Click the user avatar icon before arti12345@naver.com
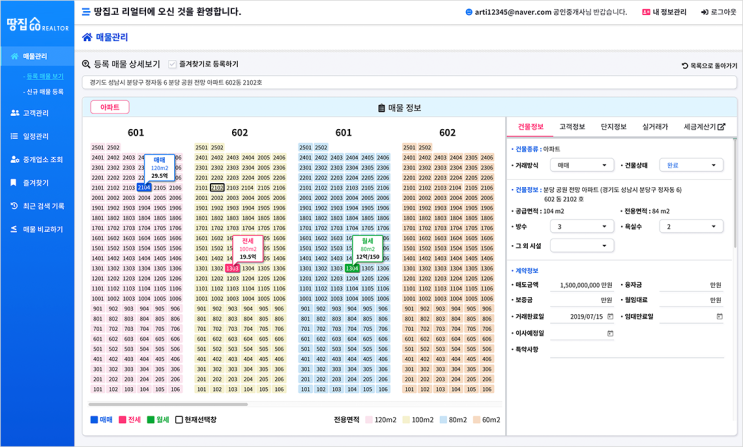743x447 pixels. [x=469, y=12]
